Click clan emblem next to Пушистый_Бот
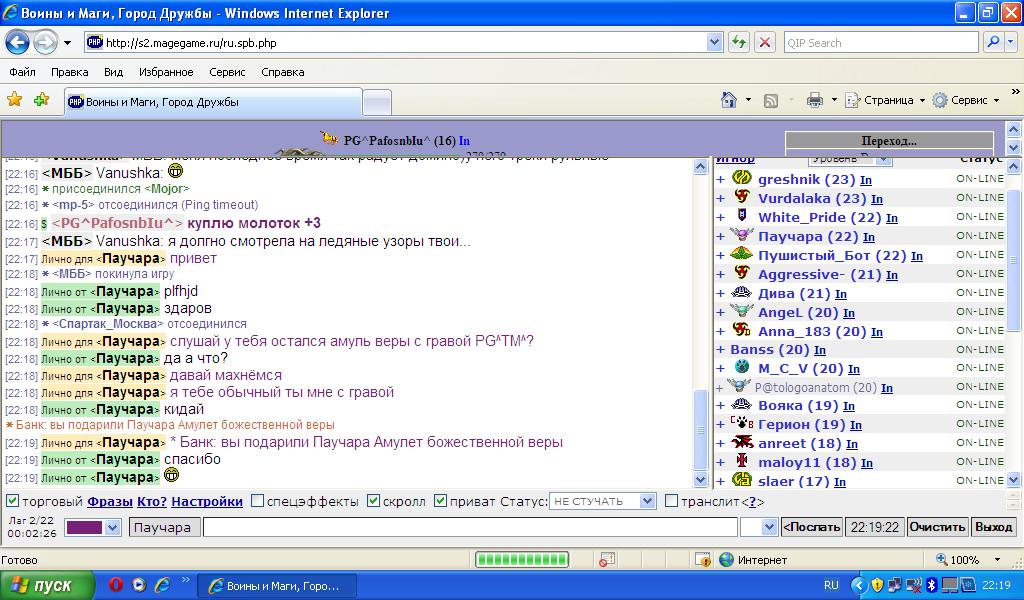Screen dimensions: 1024x600 tap(741, 253)
